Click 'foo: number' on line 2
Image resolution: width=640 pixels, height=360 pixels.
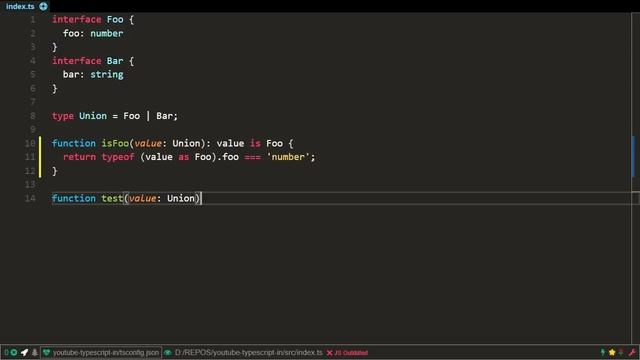point(93,33)
